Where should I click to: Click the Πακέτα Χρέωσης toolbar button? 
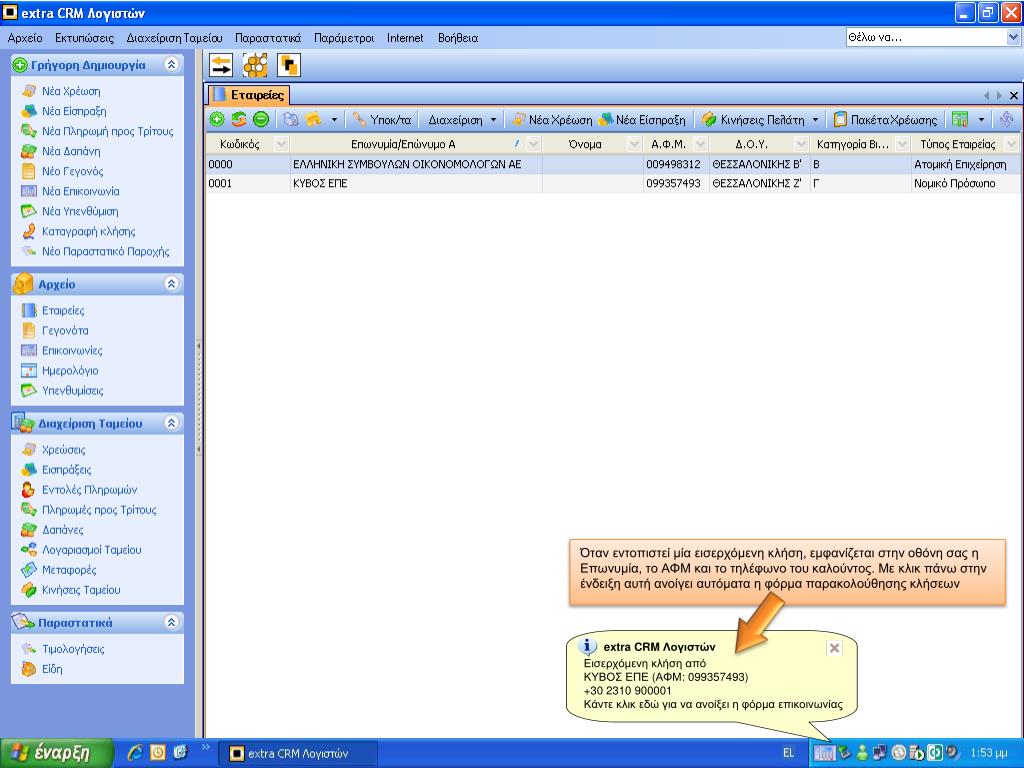886,120
